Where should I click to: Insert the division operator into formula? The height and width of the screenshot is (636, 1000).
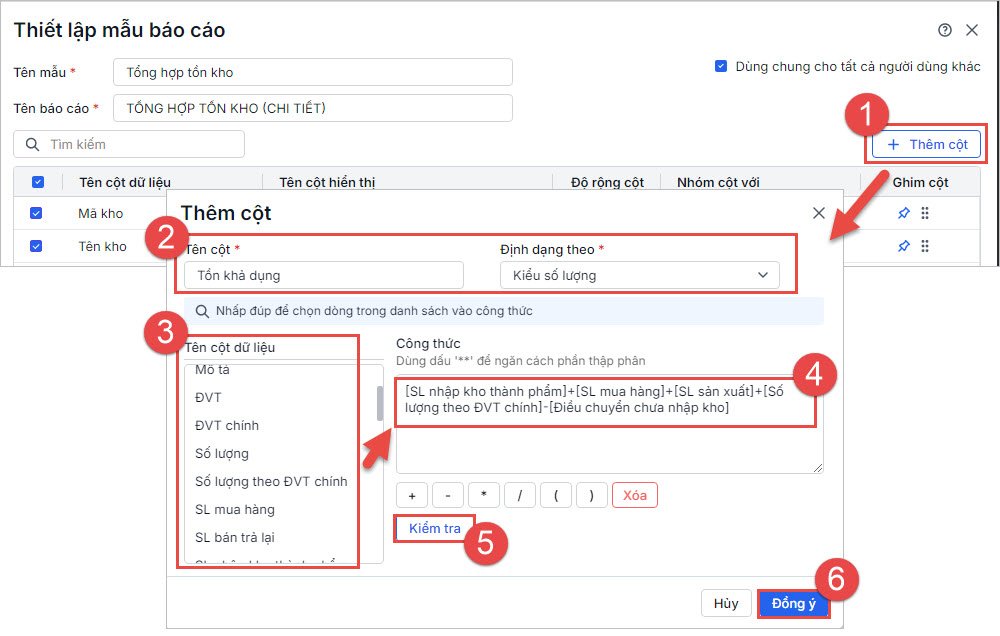point(520,495)
